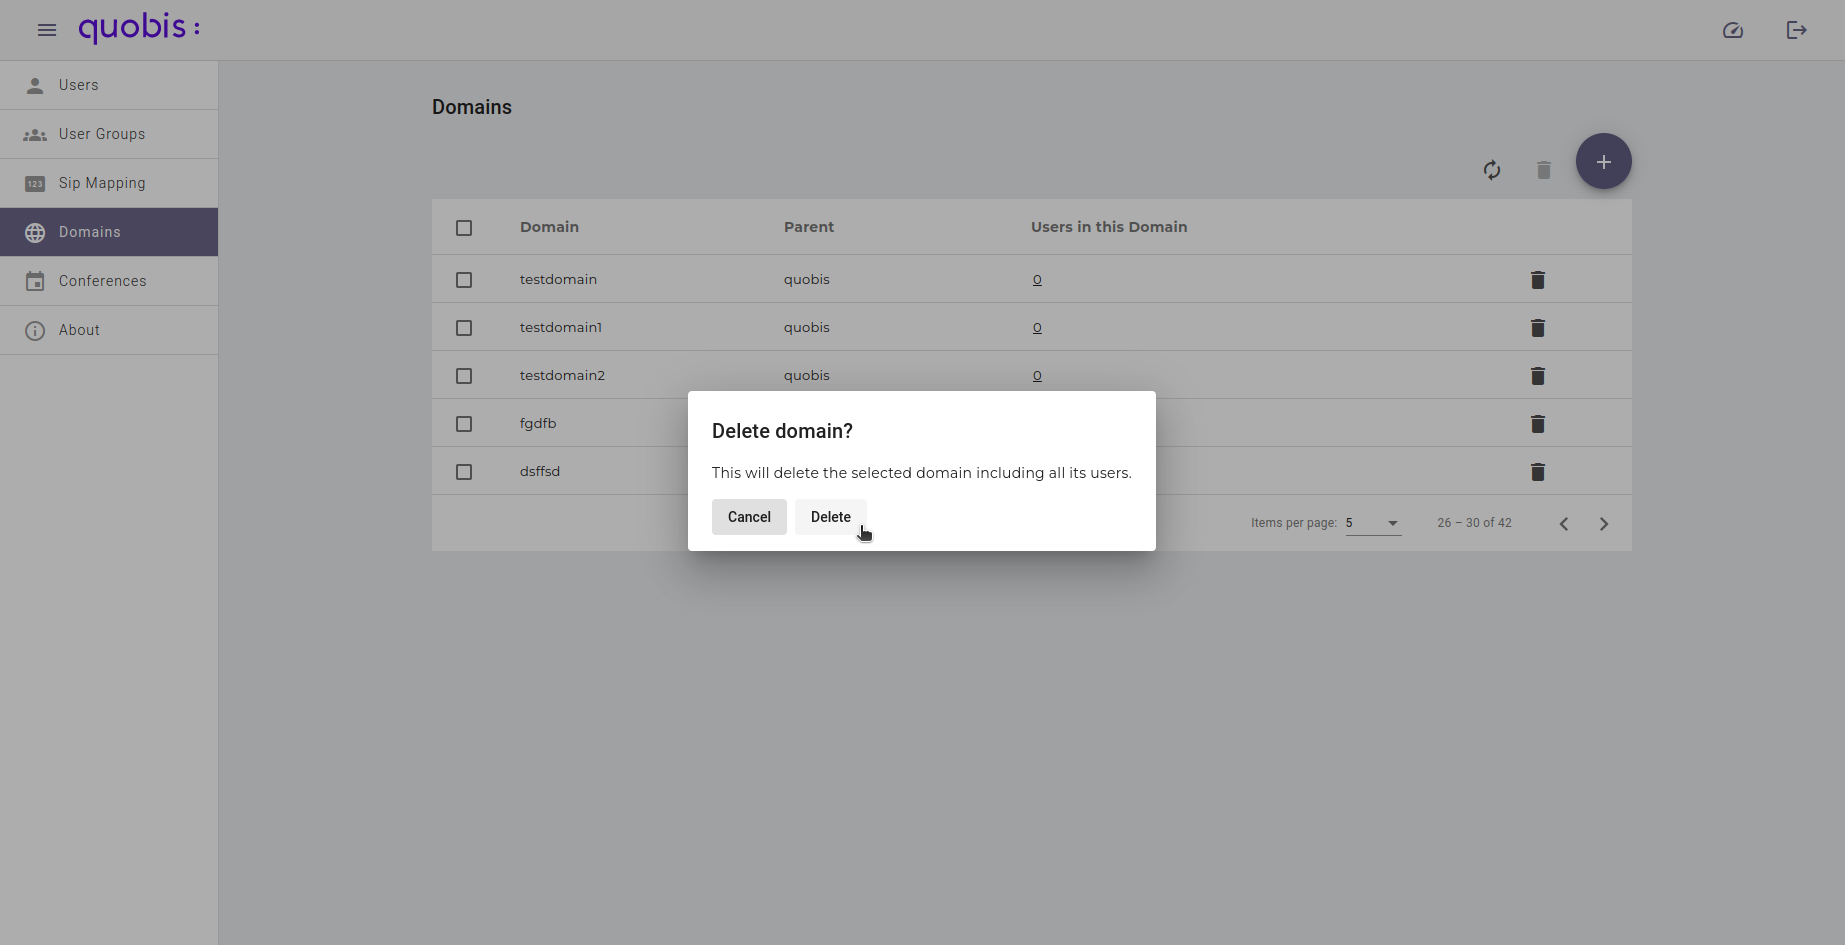The image size is (1845, 945).
Task: Open the dashboard speedometer icon
Action: click(1733, 30)
